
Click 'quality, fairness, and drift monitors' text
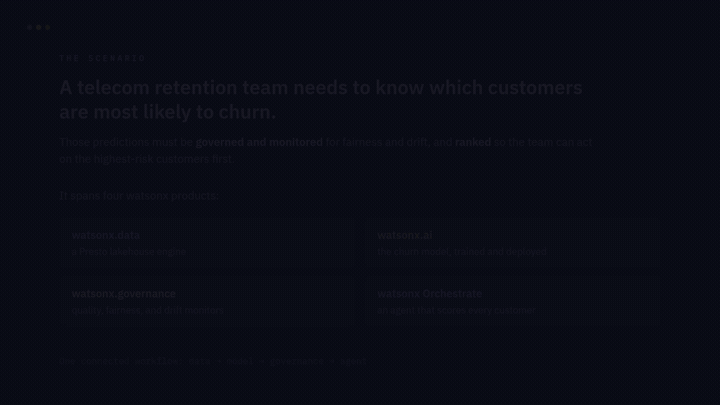coord(148,310)
